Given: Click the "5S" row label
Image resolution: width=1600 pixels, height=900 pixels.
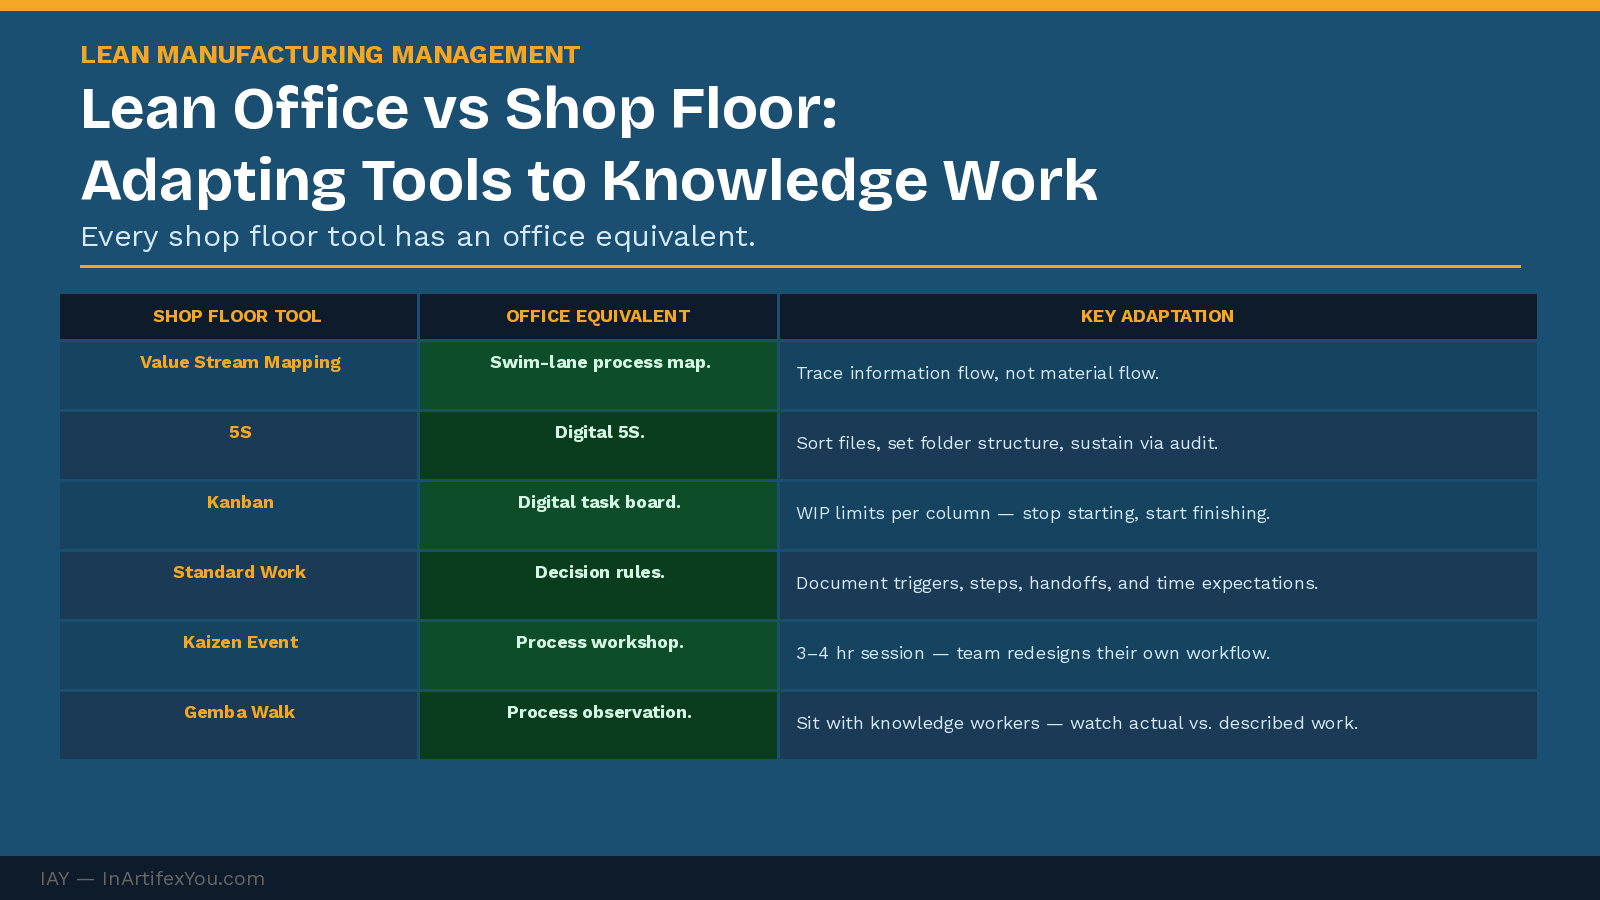Looking at the screenshot, I should (240, 432).
